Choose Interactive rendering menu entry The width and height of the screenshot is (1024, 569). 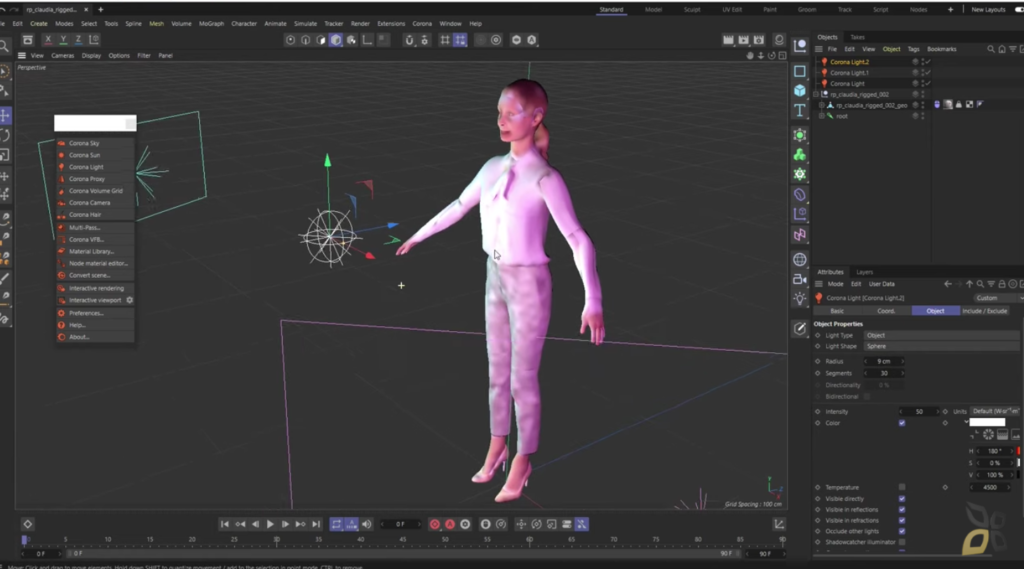[96, 288]
